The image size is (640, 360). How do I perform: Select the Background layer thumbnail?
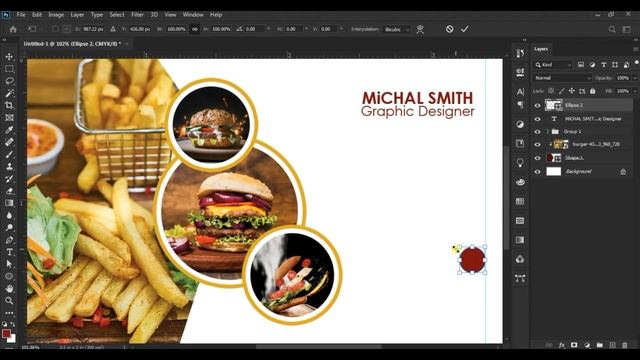pos(553,171)
